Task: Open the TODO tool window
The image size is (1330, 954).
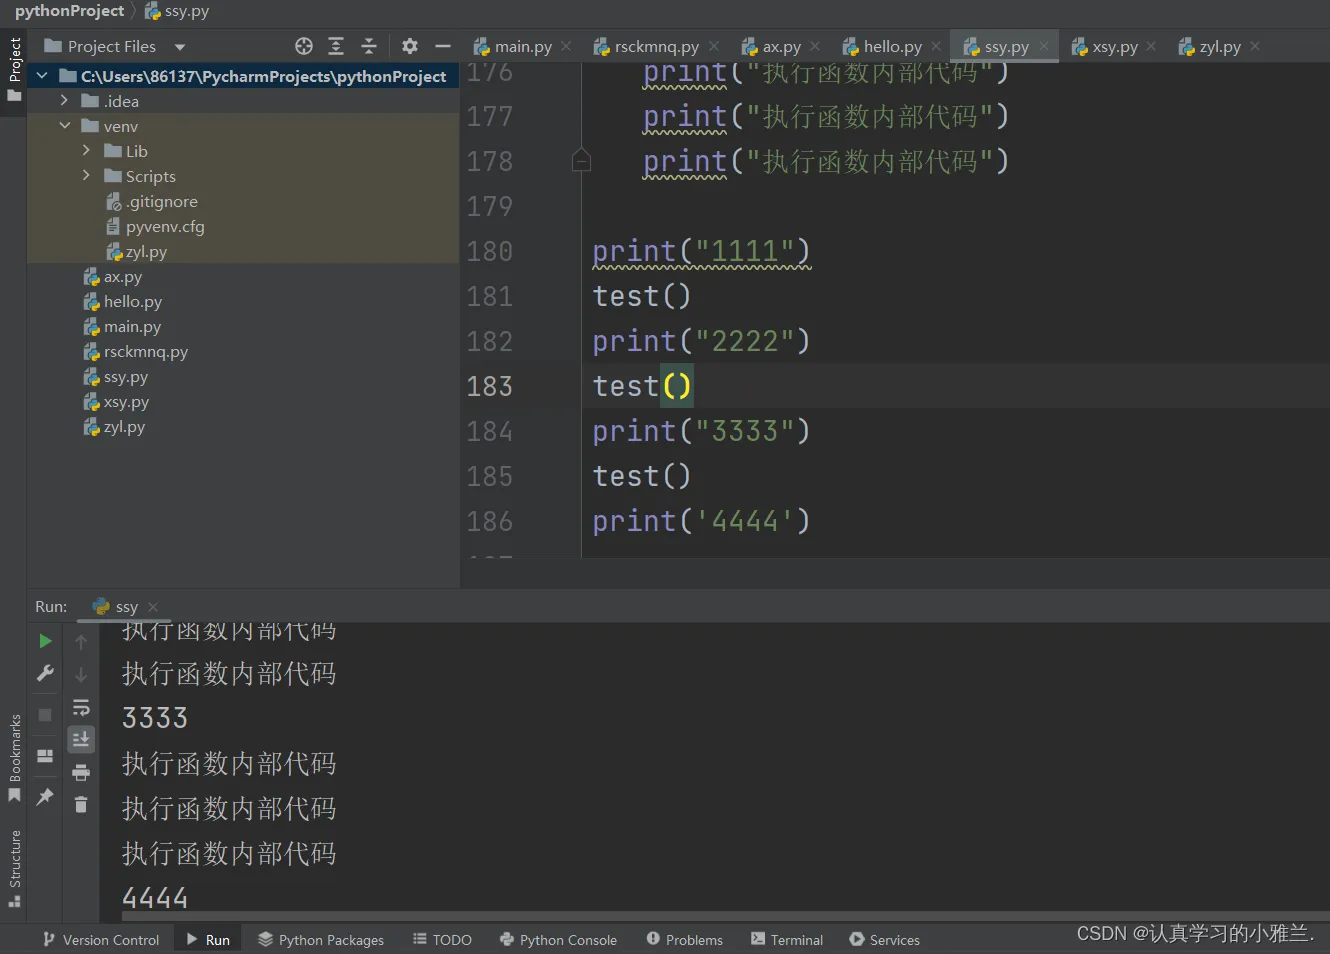Action: pyautogui.click(x=442, y=940)
